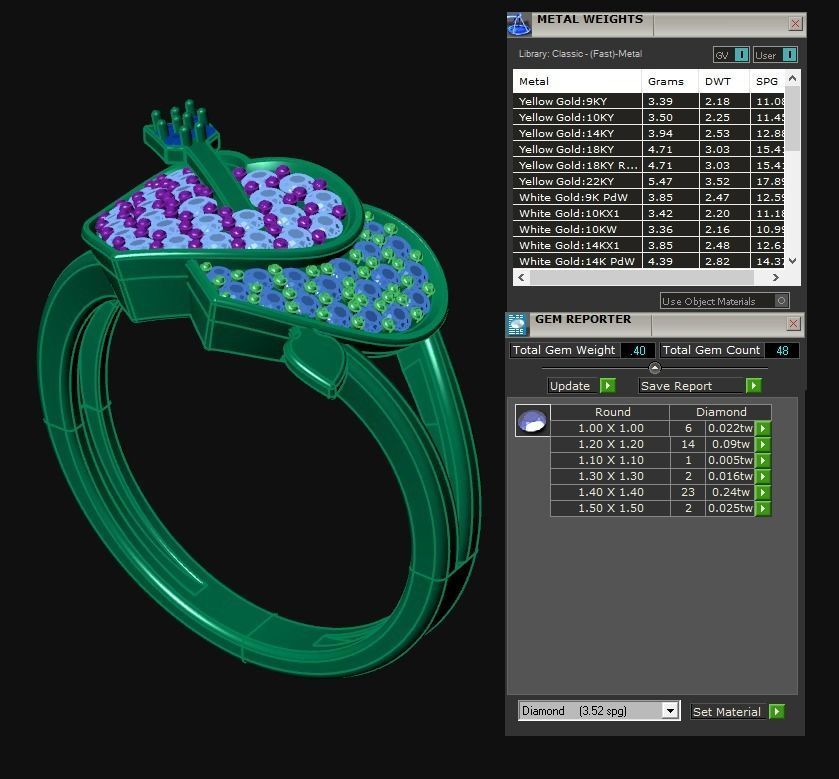The width and height of the screenshot is (839, 779).
Task: Click the Grams column header
Action: click(x=670, y=81)
